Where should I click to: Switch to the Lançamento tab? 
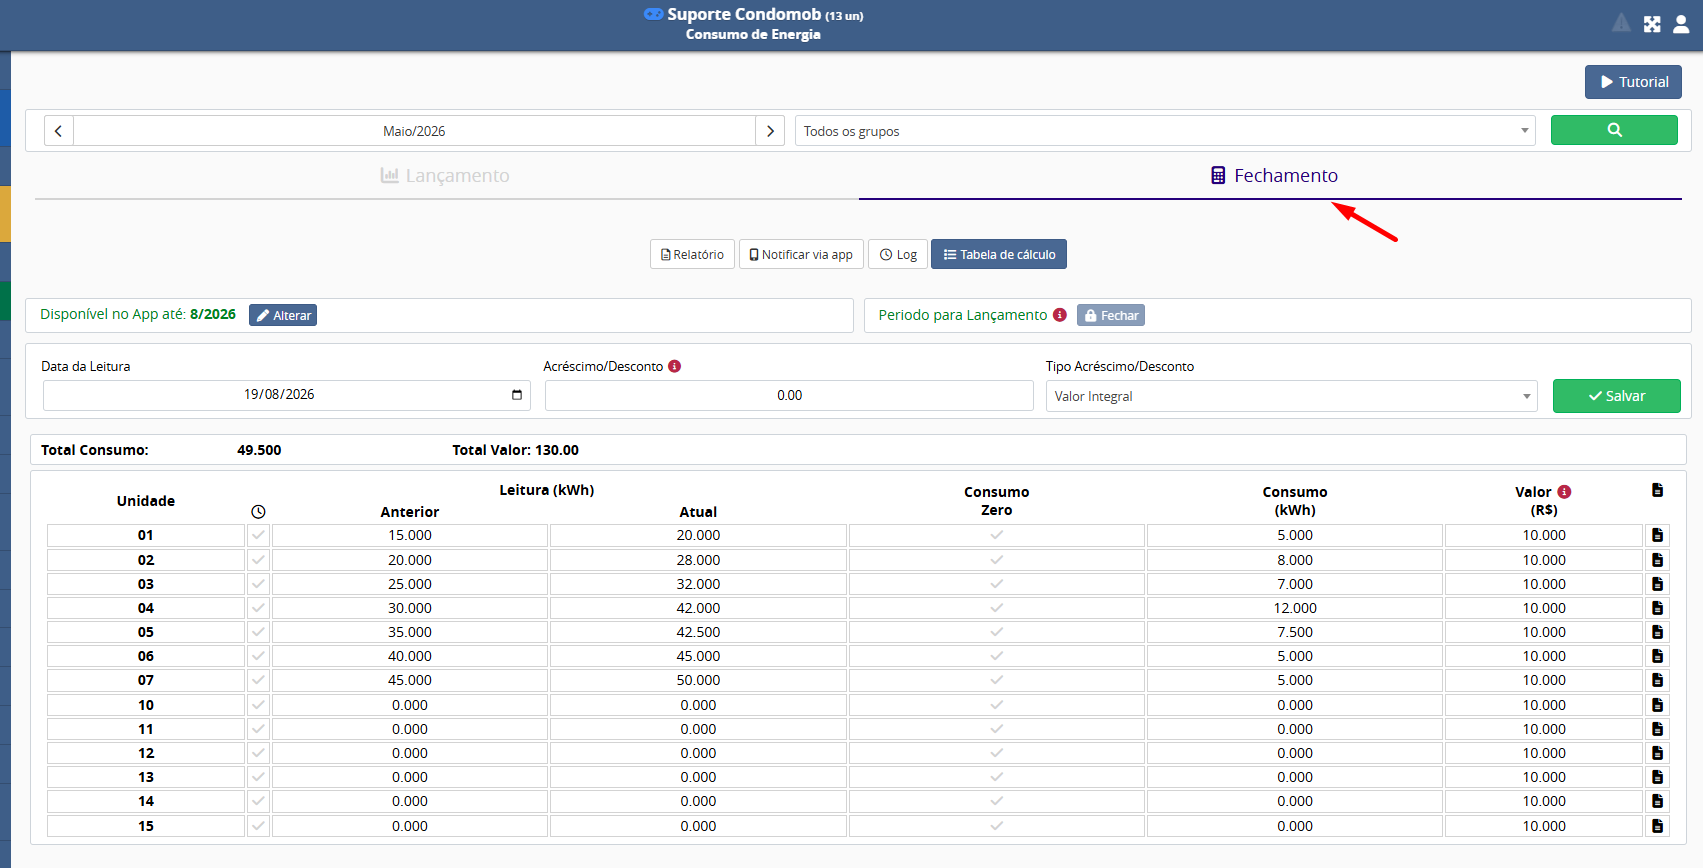tap(446, 176)
